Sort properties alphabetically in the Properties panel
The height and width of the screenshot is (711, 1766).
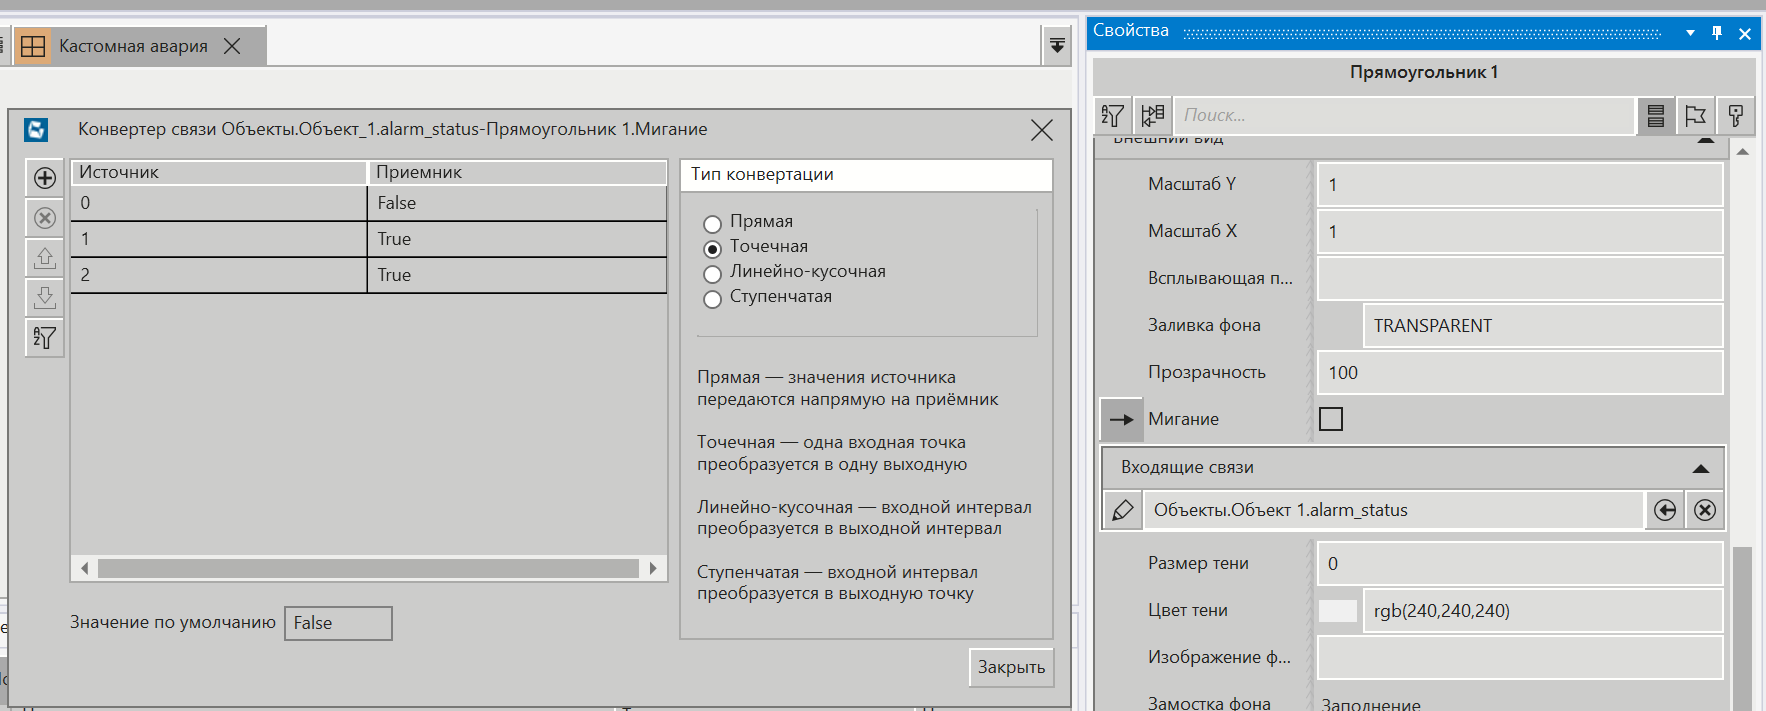click(x=1113, y=116)
